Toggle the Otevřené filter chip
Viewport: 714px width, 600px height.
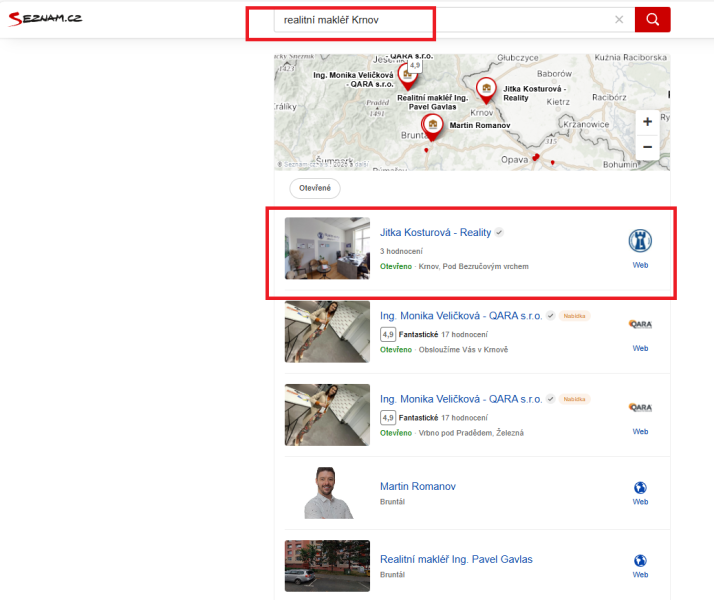tap(315, 188)
